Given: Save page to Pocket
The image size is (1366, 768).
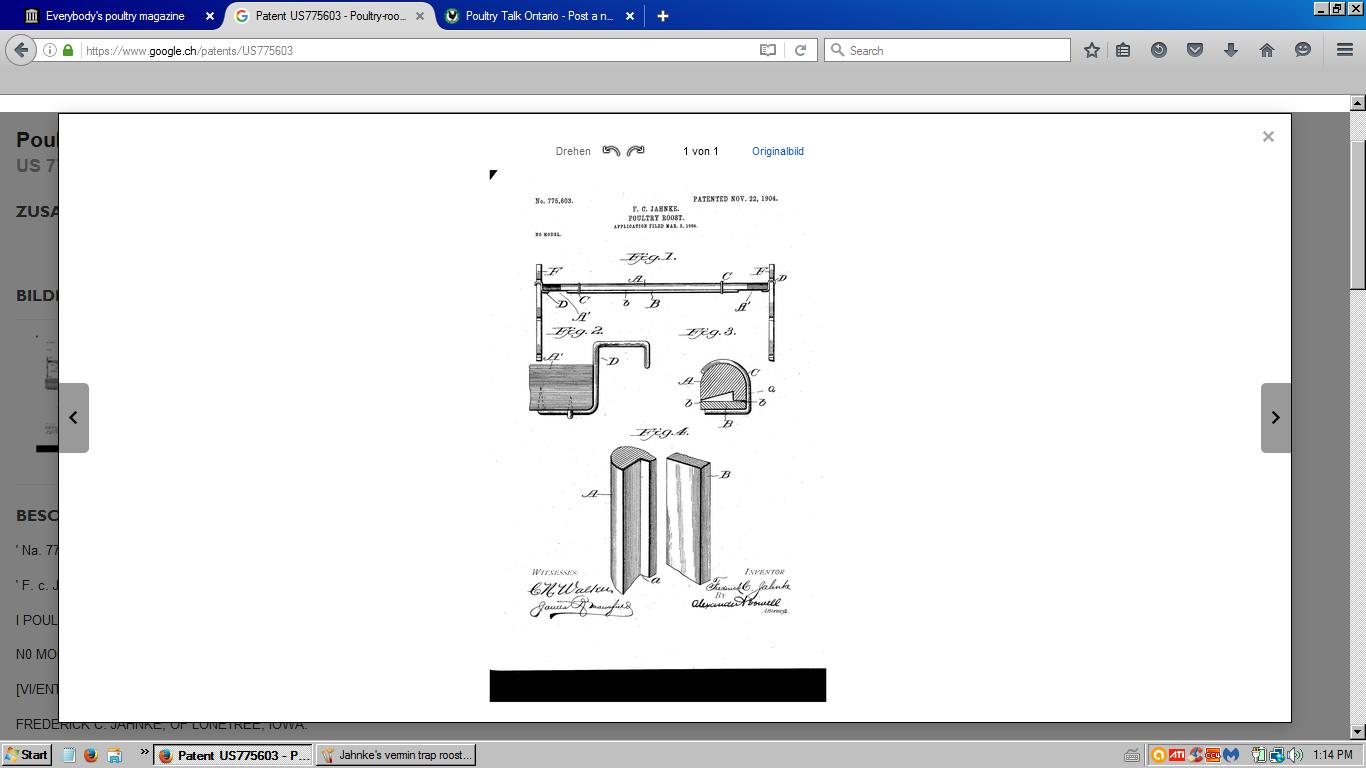Looking at the screenshot, I should pos(1194,50).
